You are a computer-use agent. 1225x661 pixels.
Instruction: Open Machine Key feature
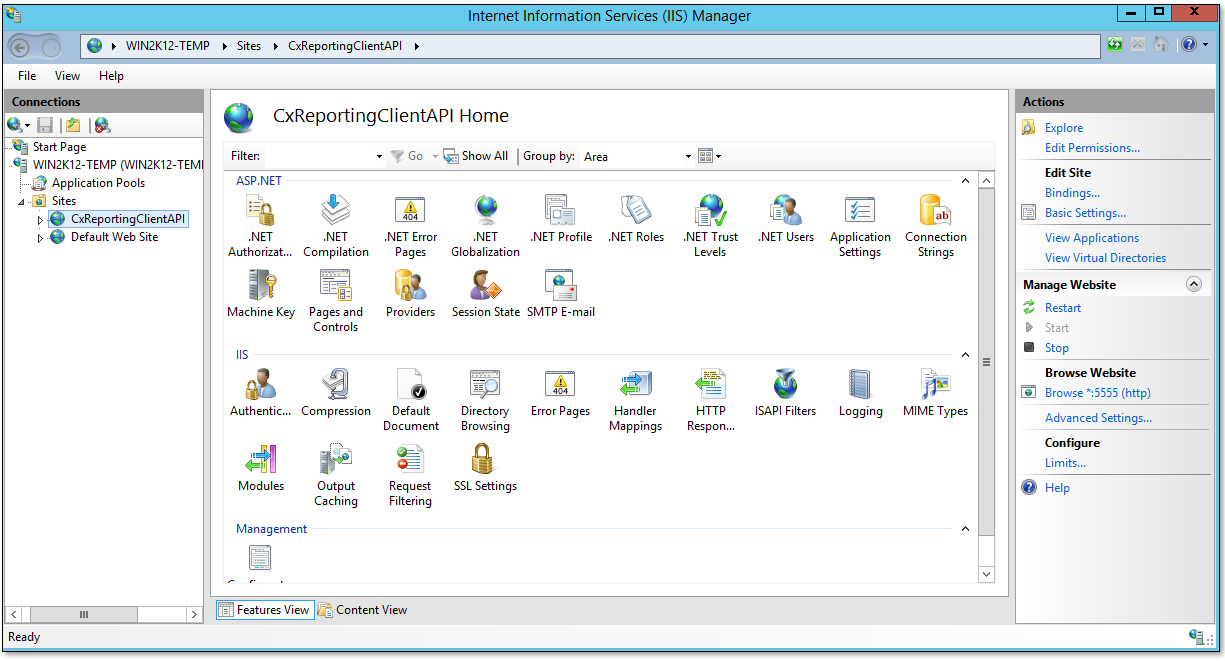click(x=260, y=294)
